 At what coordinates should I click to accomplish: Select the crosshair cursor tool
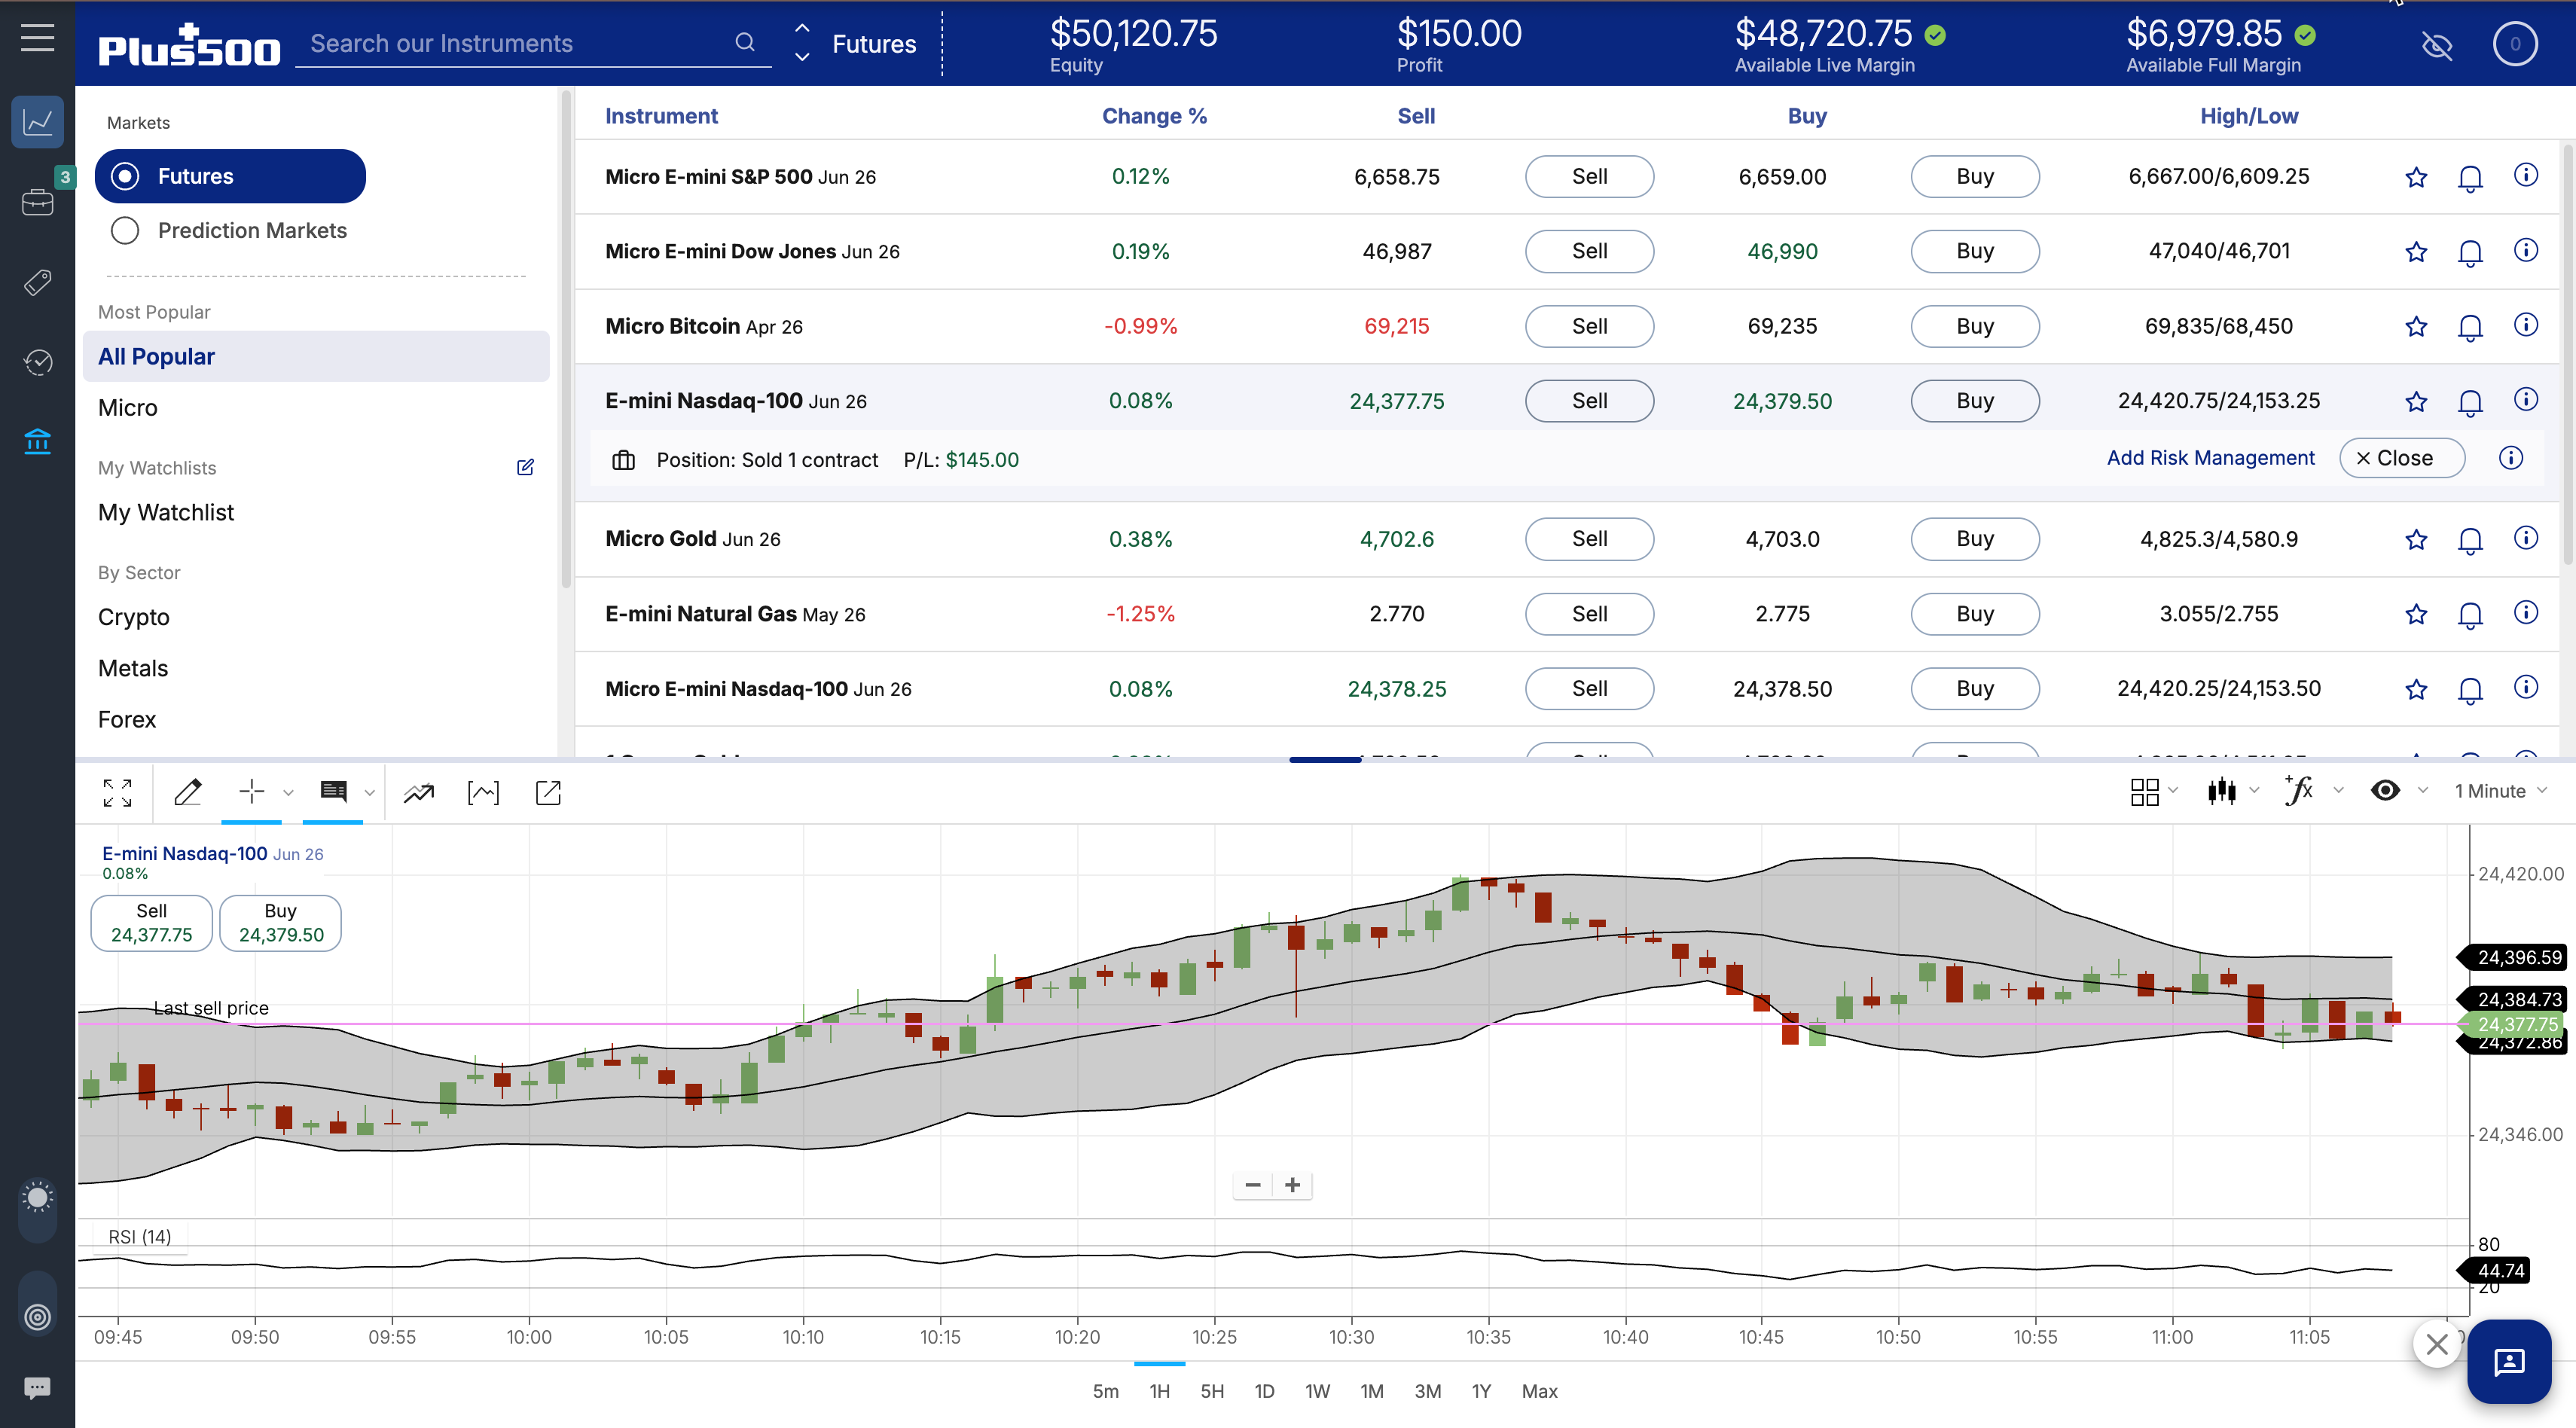251,792
